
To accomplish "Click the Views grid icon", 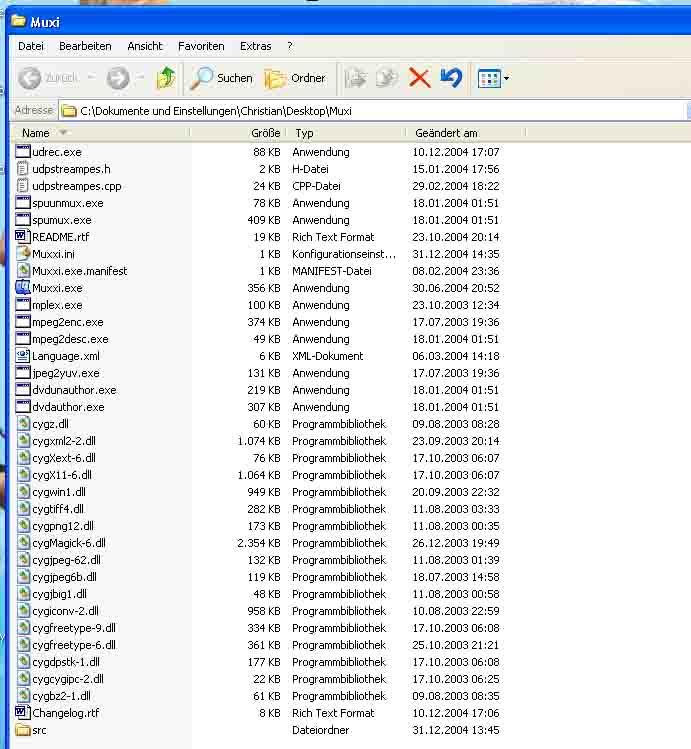I will tap(489, 78).
